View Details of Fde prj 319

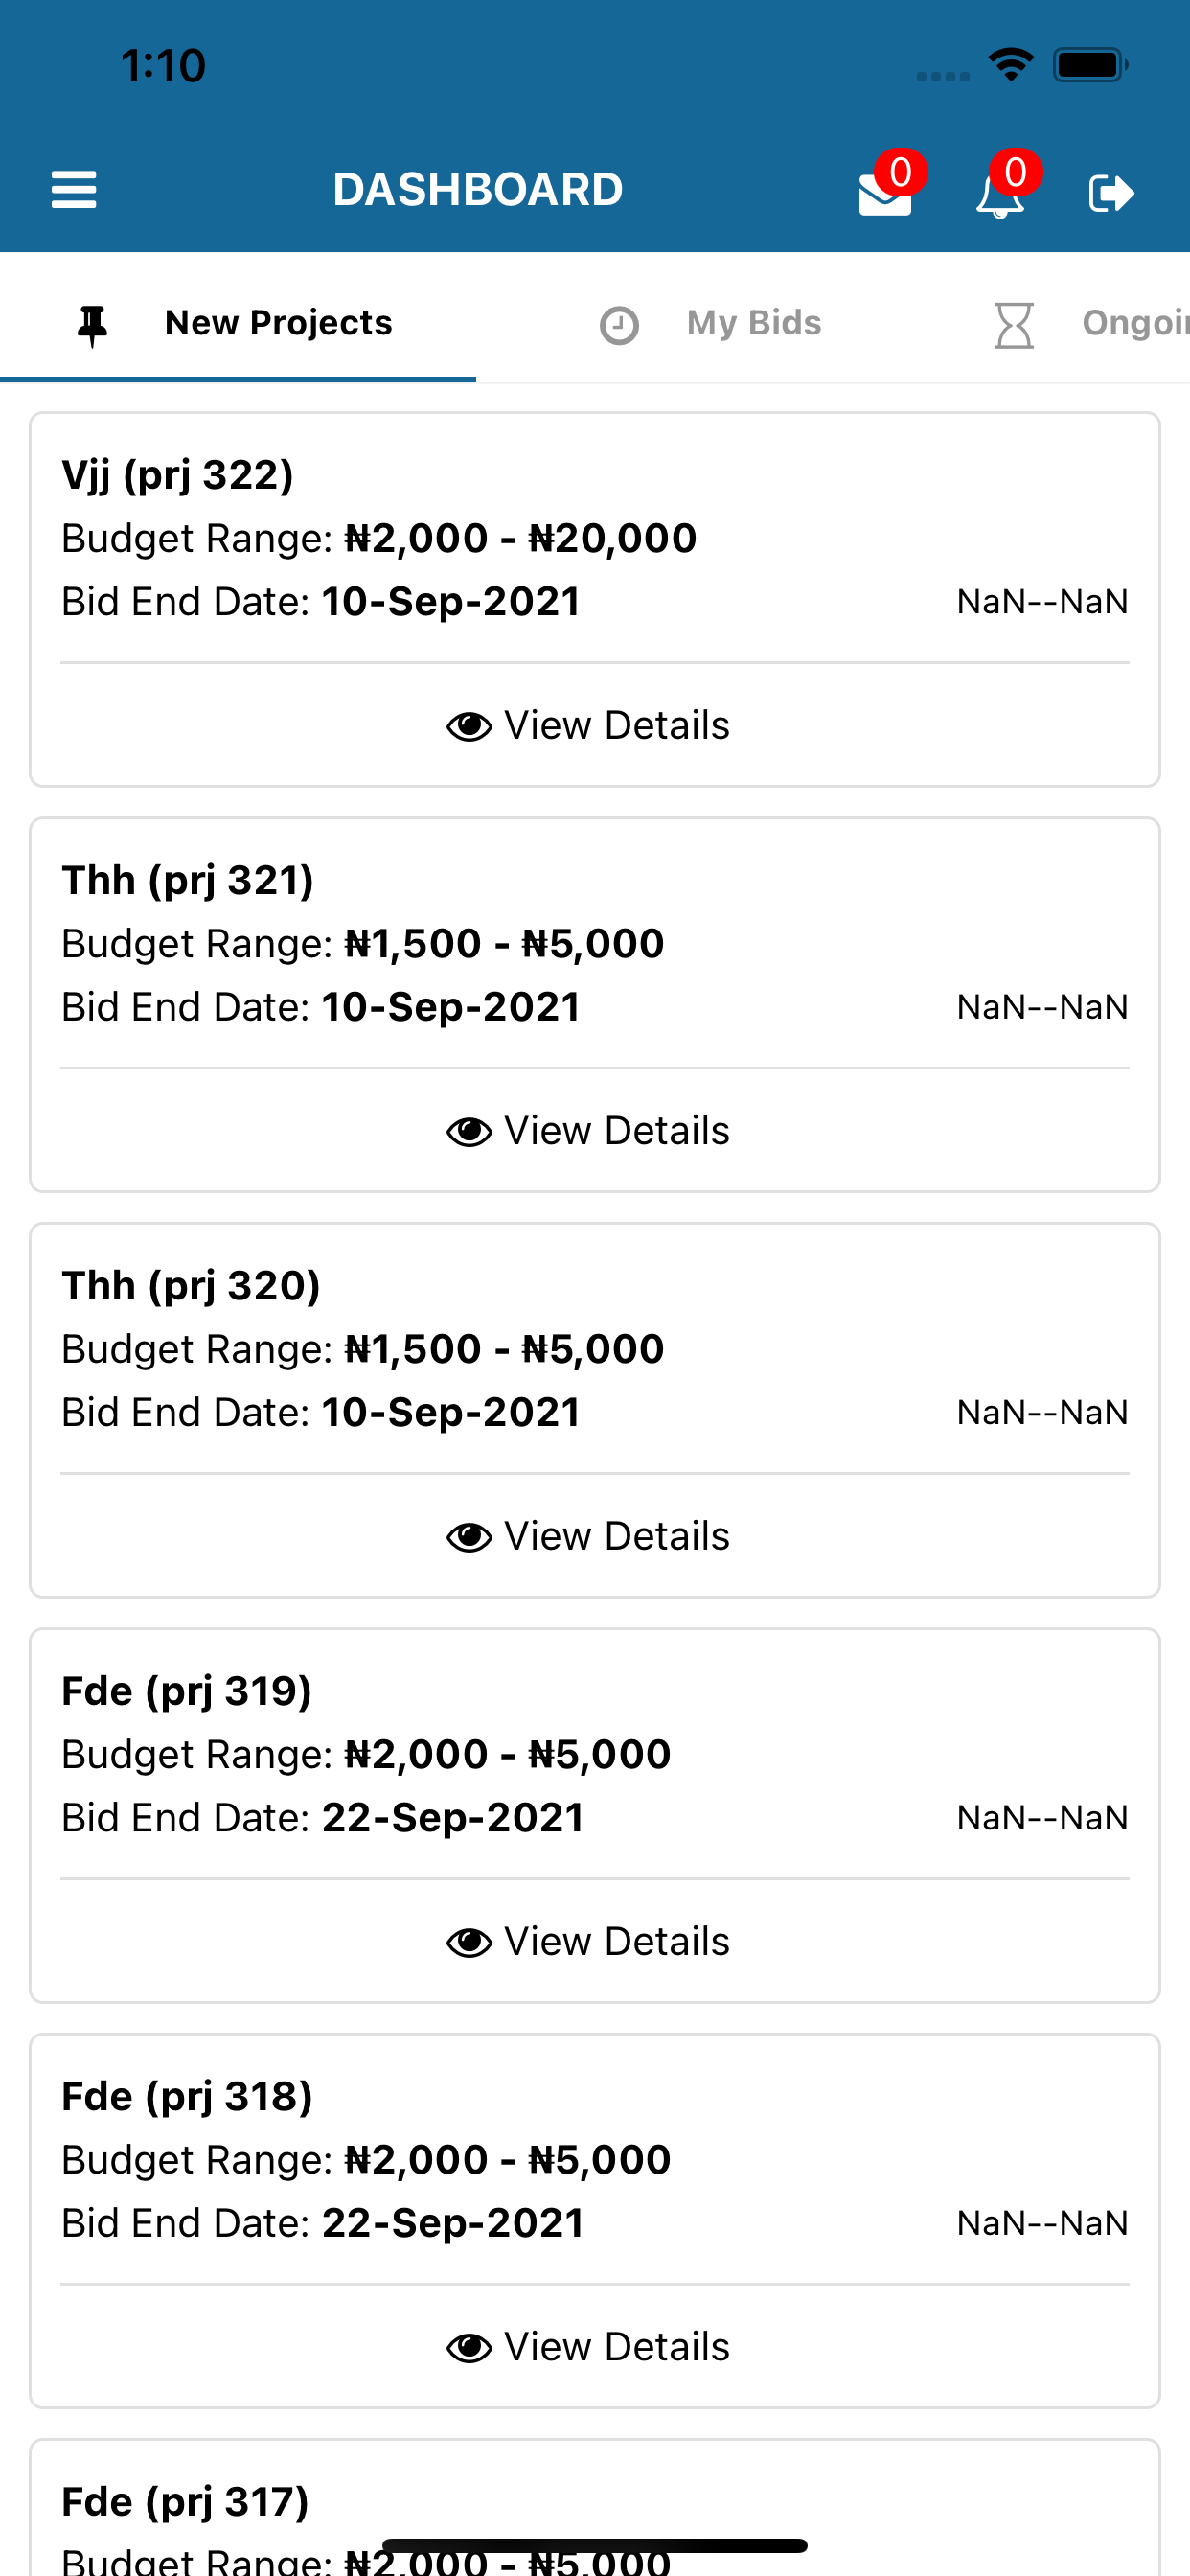[x=589, y=1942]
